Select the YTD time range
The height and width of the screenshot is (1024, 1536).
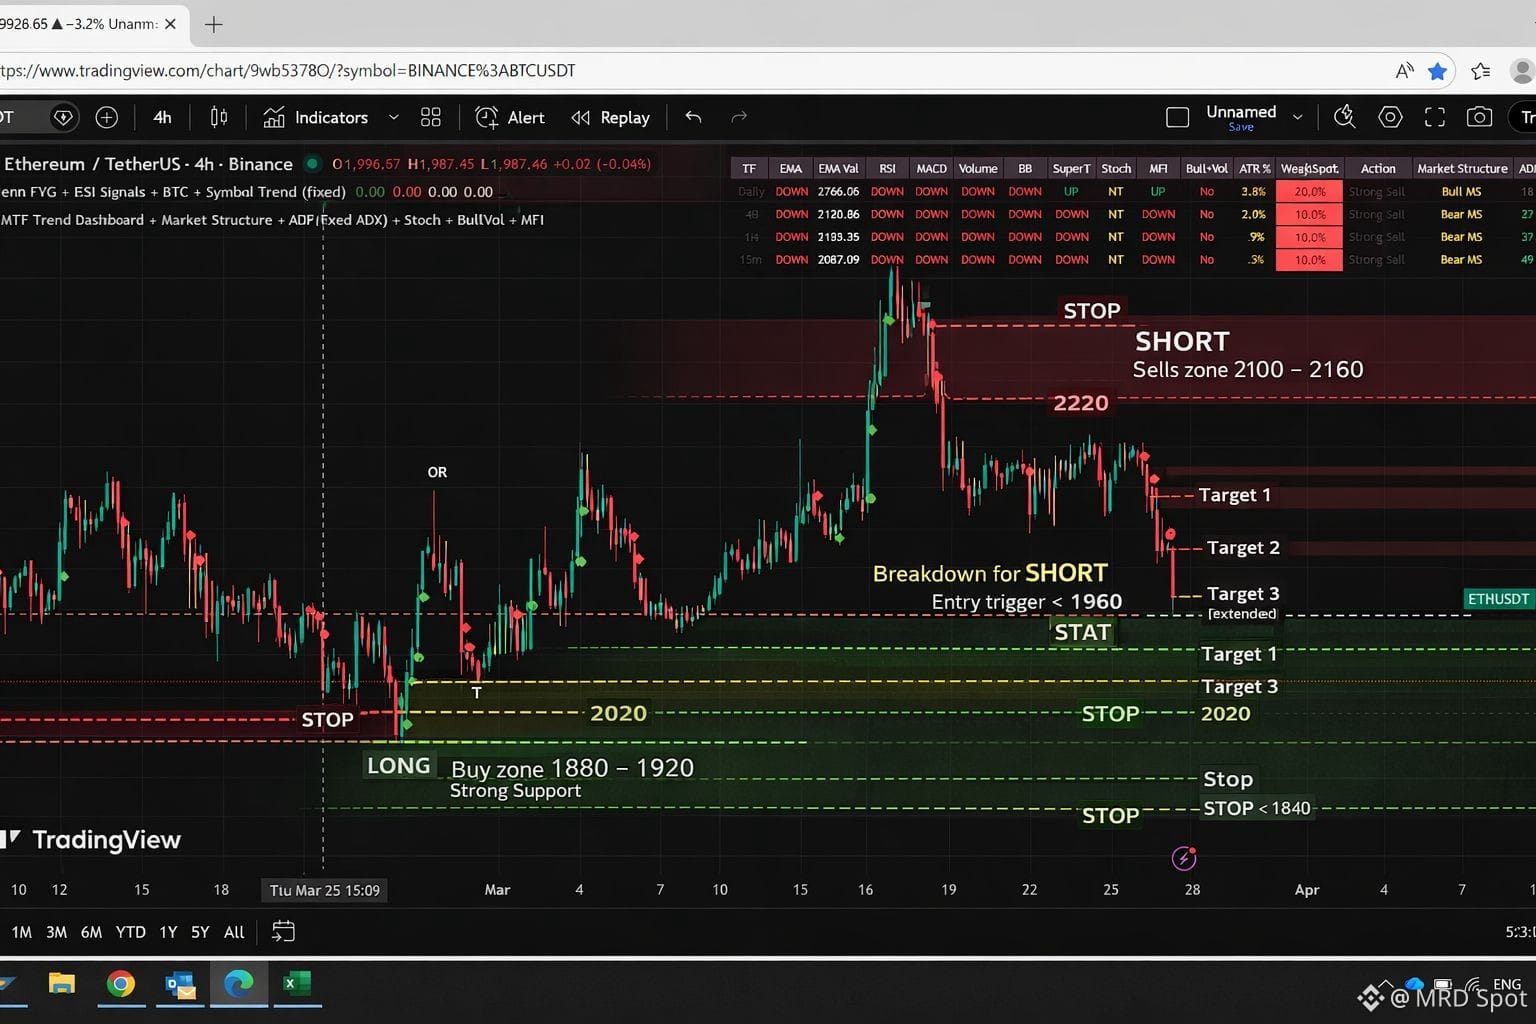pos(130,932)
